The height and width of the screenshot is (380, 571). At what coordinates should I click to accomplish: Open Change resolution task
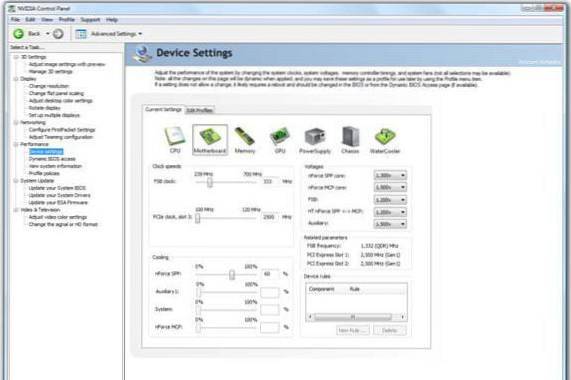pos(49,86)
